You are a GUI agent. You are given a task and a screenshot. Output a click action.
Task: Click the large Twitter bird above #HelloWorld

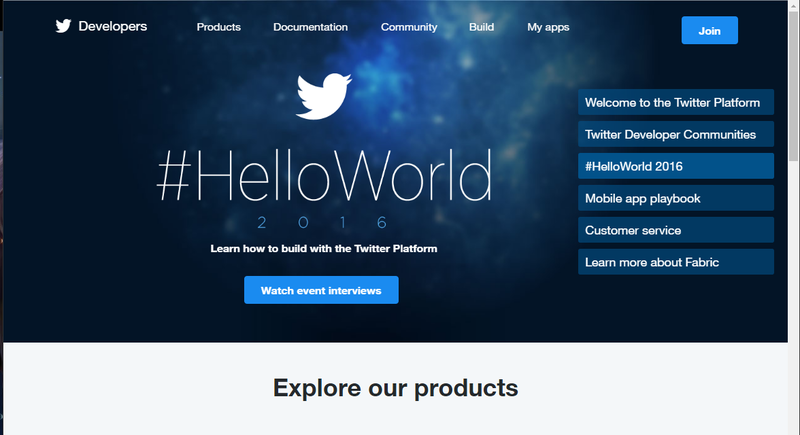(323, 96)
